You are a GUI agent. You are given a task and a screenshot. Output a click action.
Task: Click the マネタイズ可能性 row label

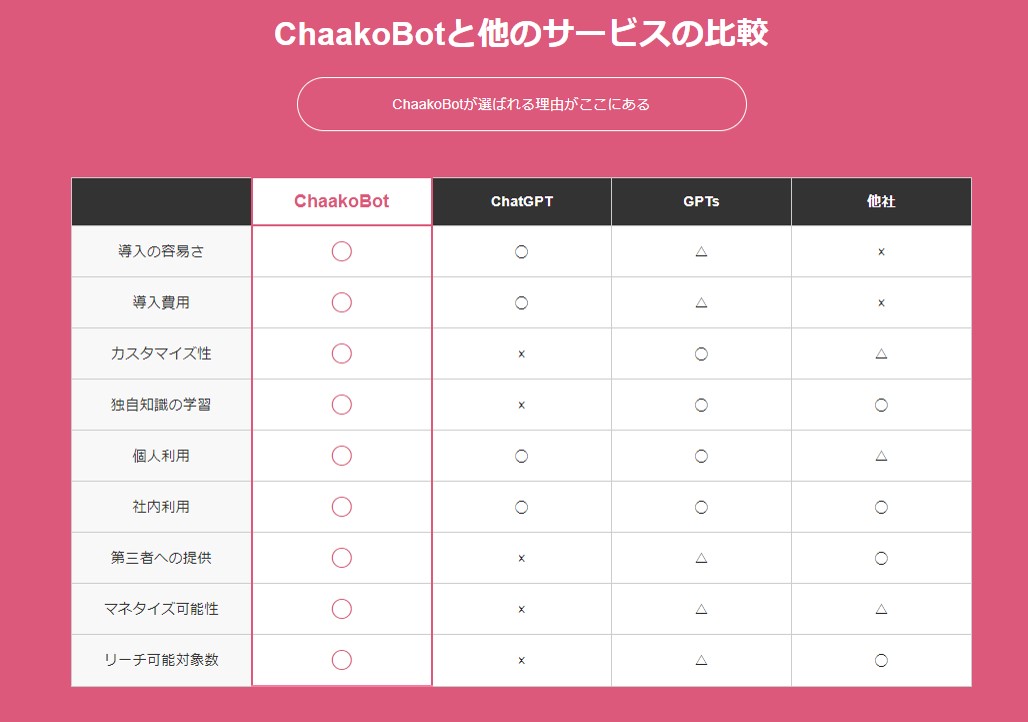[161, 609]
